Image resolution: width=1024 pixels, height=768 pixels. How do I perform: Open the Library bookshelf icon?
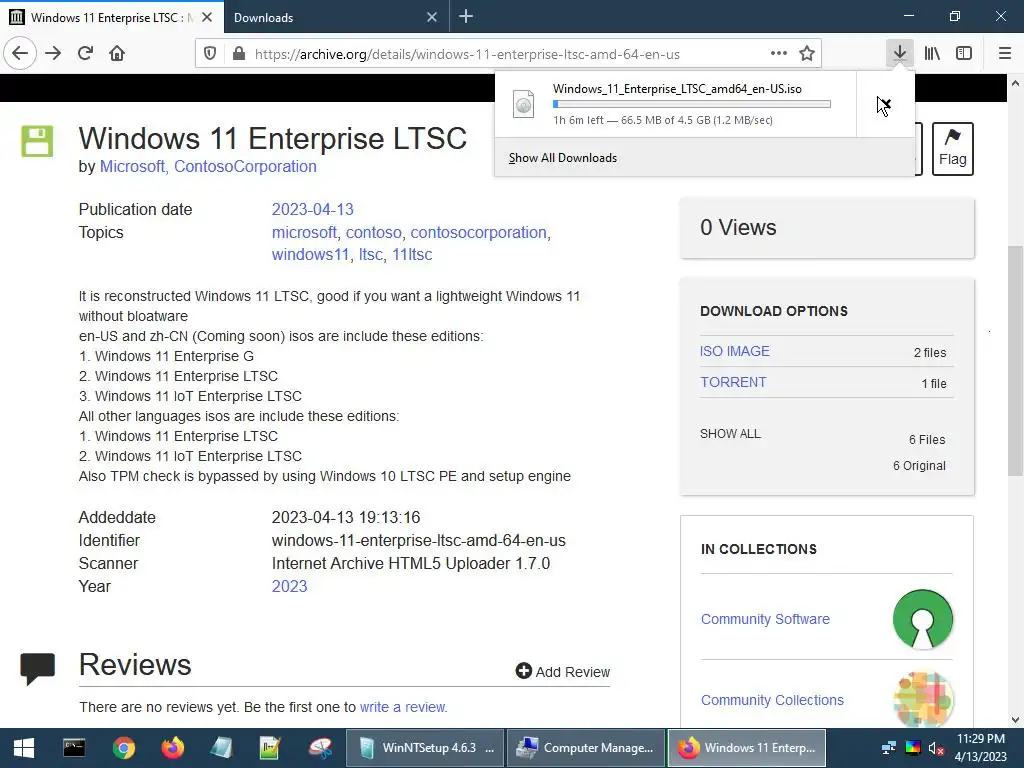click(x=932, y=54)
